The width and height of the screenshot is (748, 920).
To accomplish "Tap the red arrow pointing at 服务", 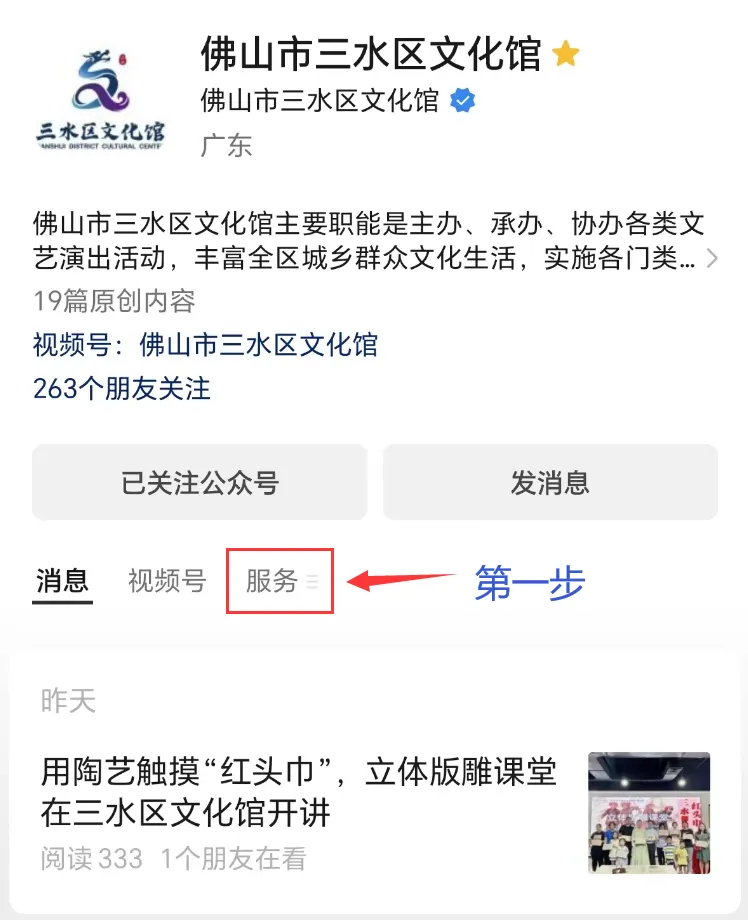I will coord(401,580).
